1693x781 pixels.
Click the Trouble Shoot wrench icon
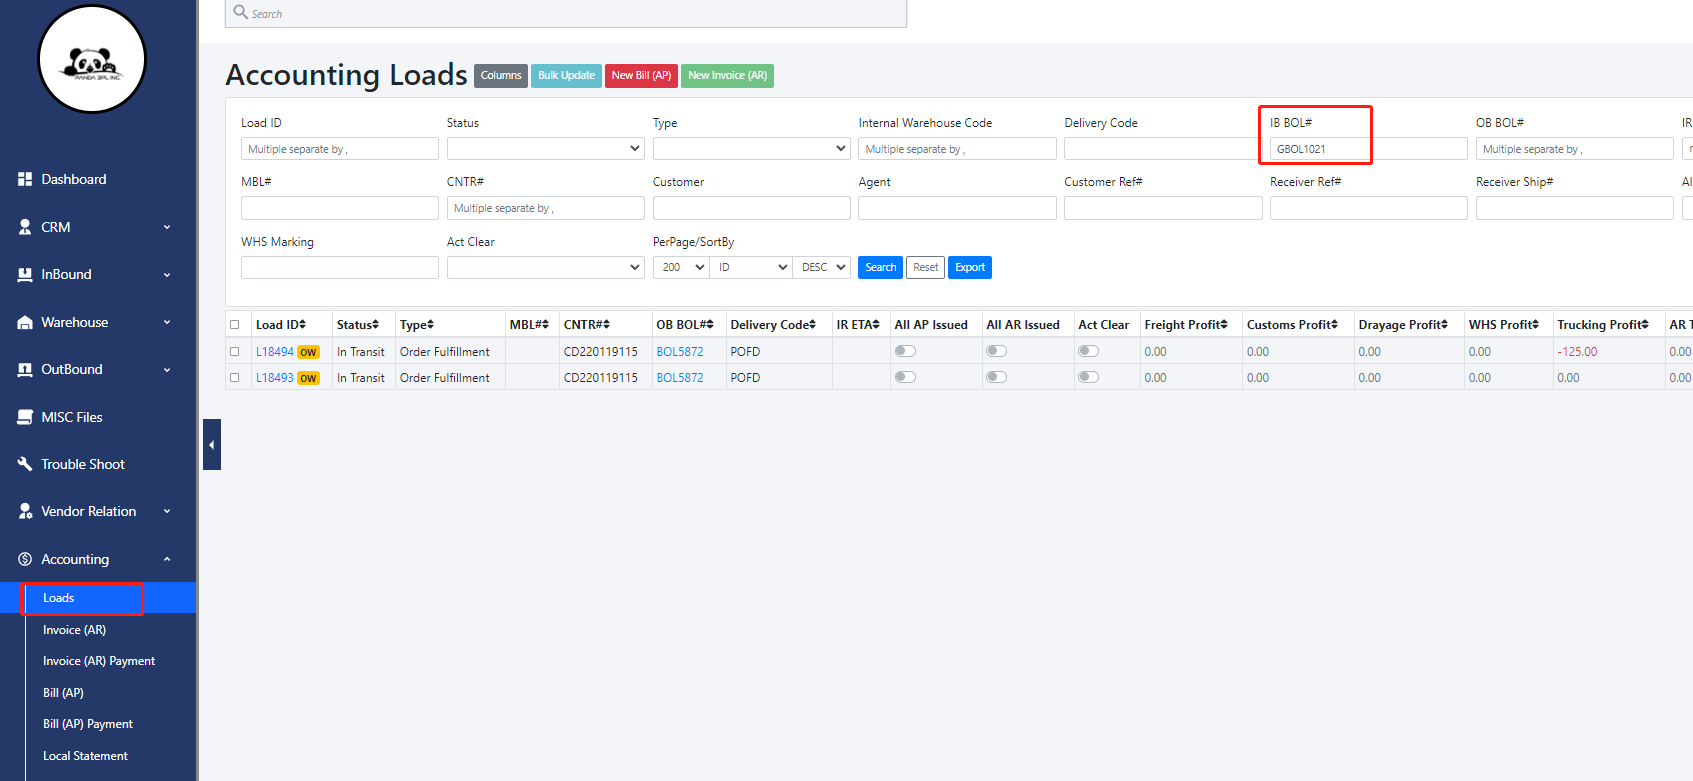tap(25, 464)
